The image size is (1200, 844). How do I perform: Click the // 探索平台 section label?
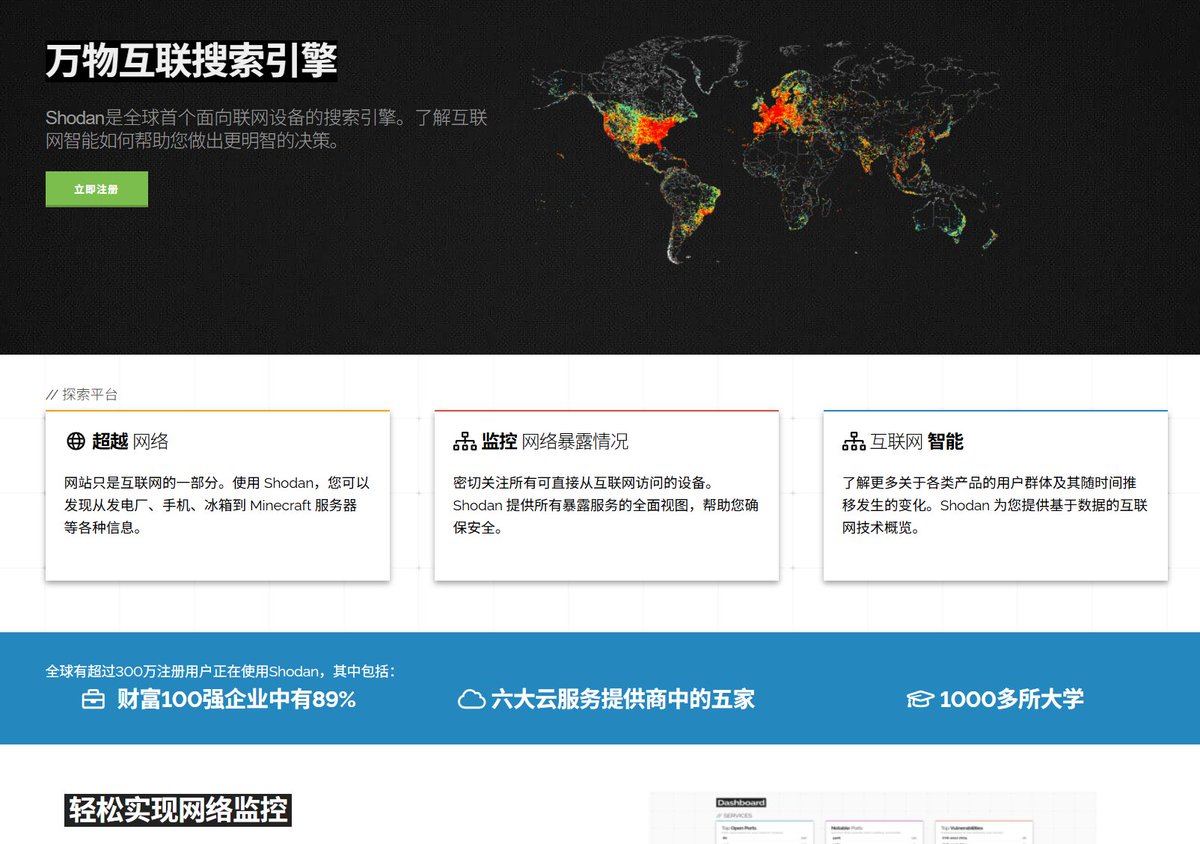click(82, 394)
